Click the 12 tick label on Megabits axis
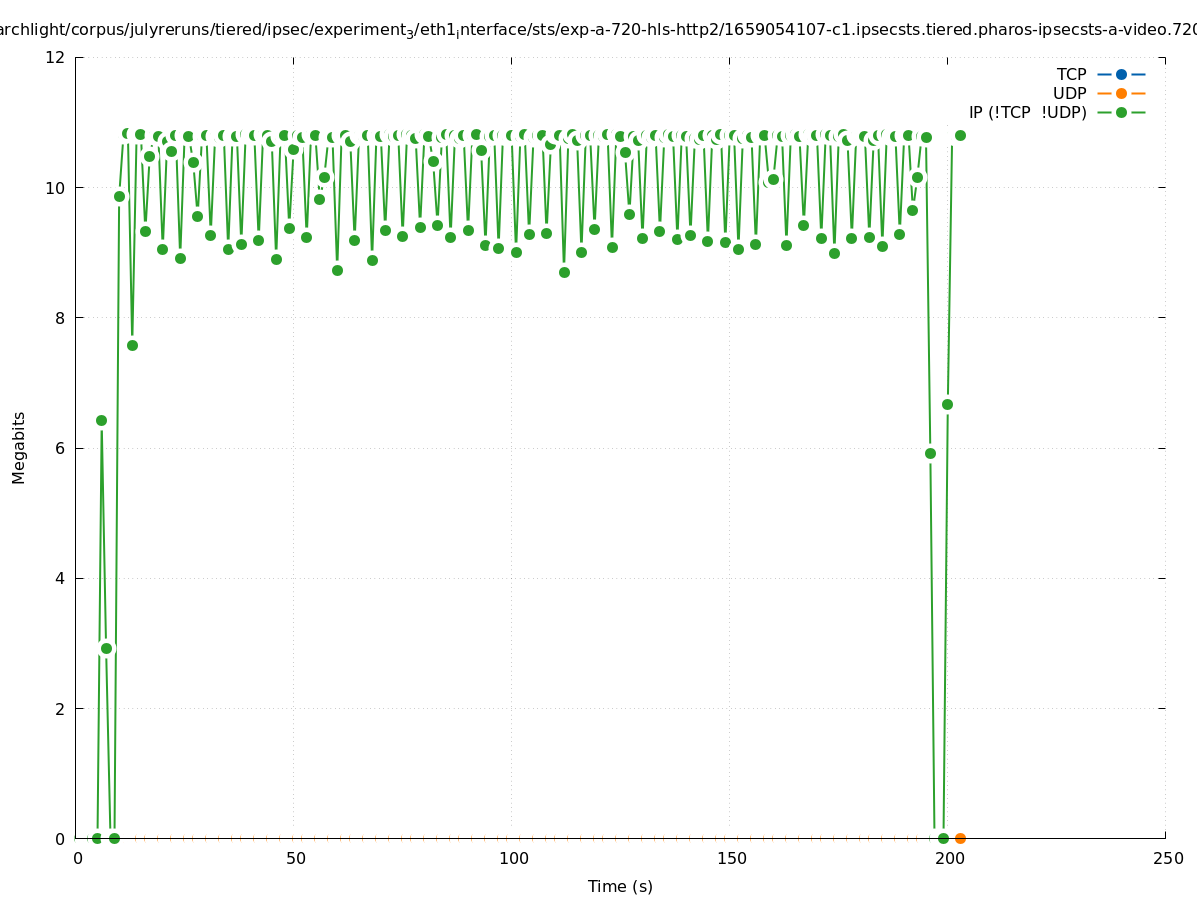 (x=56, y=57)
